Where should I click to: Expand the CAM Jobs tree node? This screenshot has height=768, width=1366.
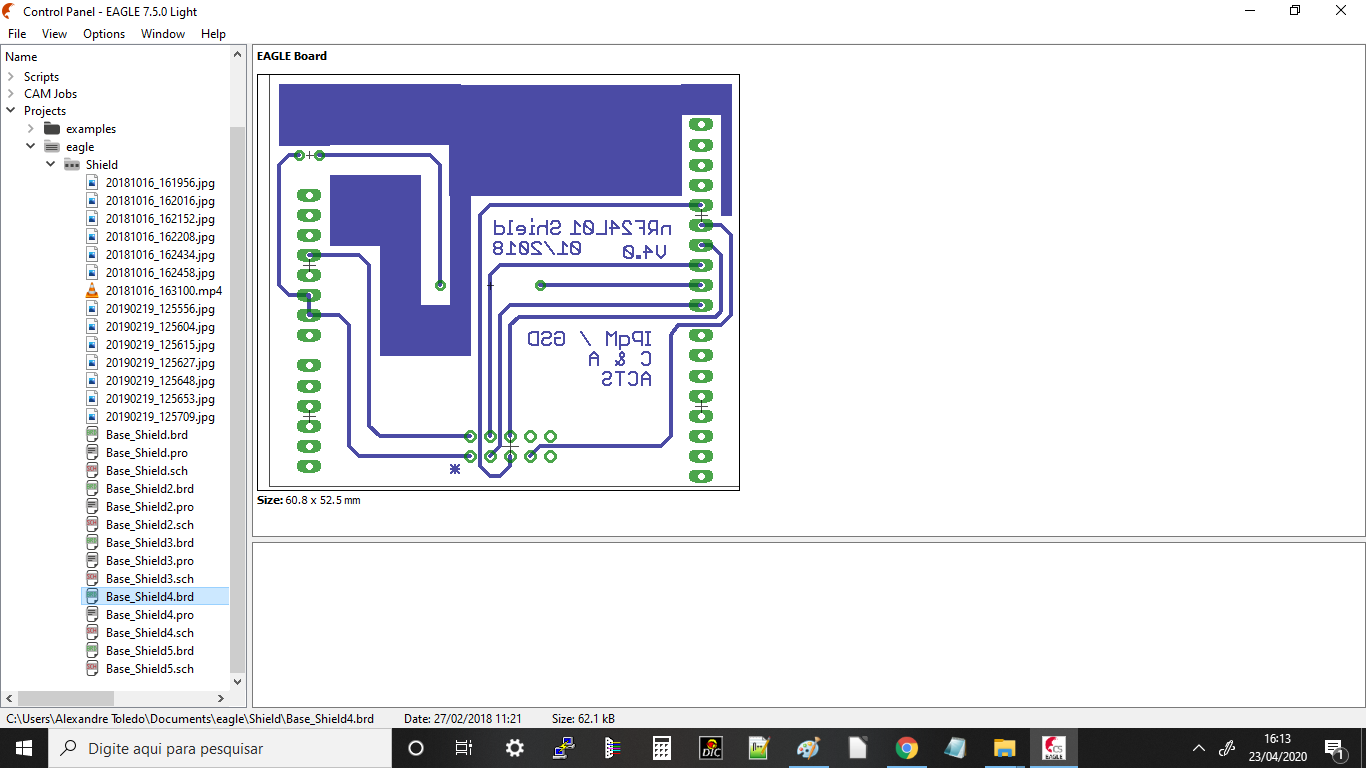(x=11, y=94)
